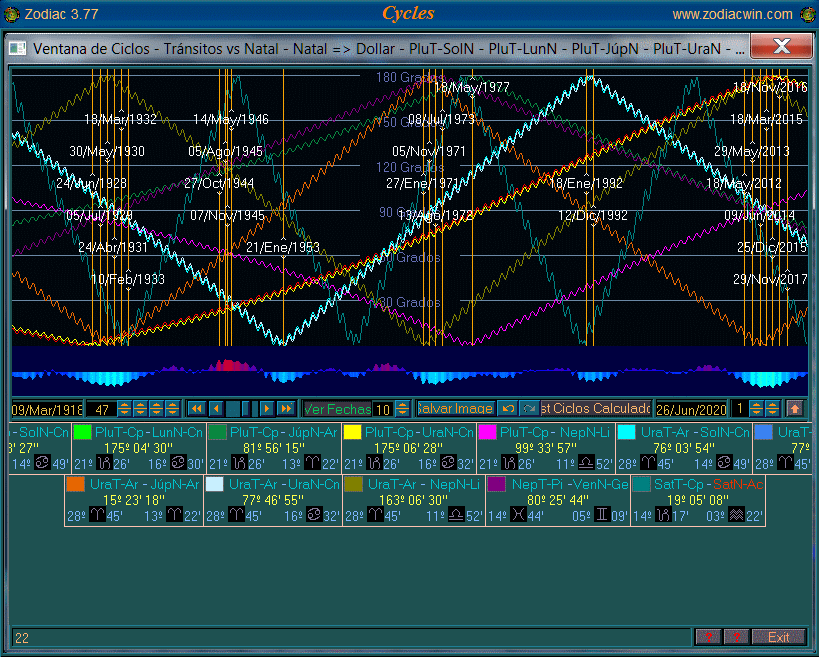Click the purple NepT-Pi VenN-Ge swatch
The width and height of the screenshot is (819, 657).
pyautogui.click(x=496, y=485)
